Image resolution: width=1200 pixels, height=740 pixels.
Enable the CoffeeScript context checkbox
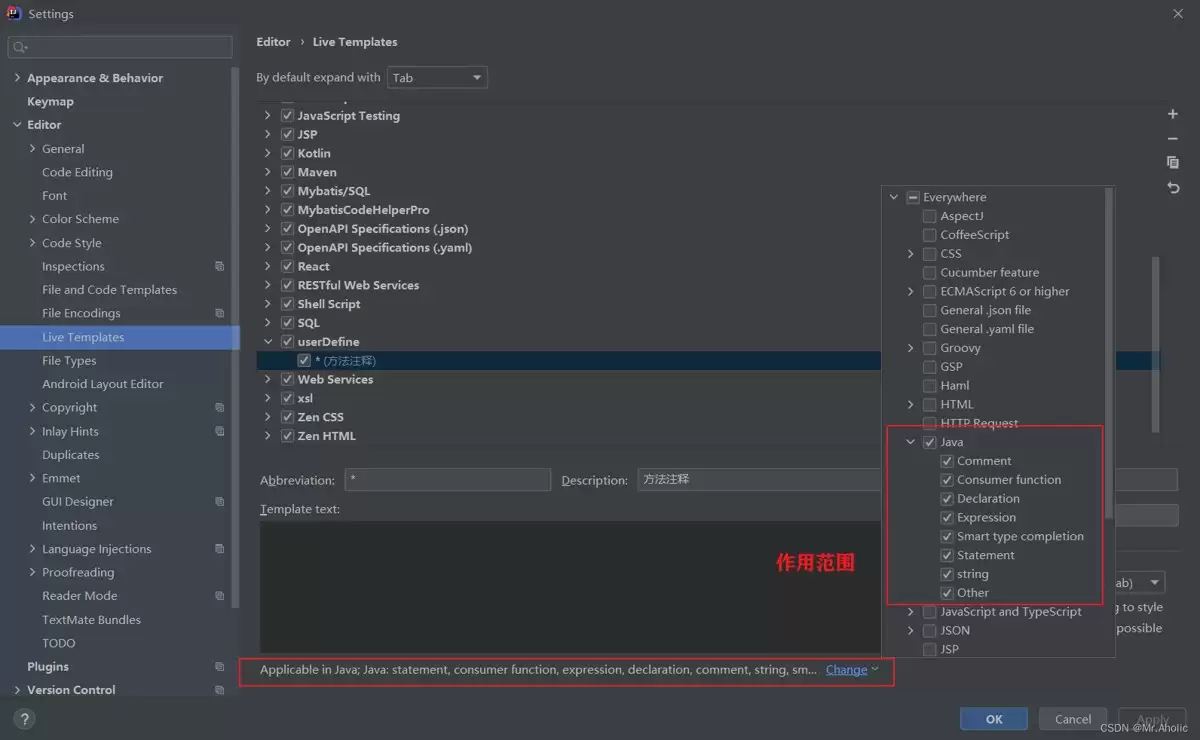pos(930,235)
